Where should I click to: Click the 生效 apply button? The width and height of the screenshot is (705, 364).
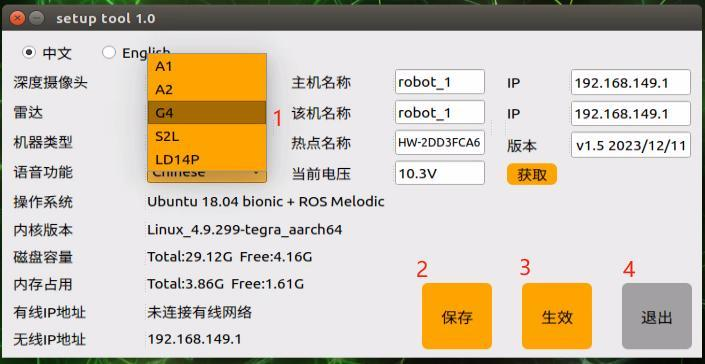557,316
